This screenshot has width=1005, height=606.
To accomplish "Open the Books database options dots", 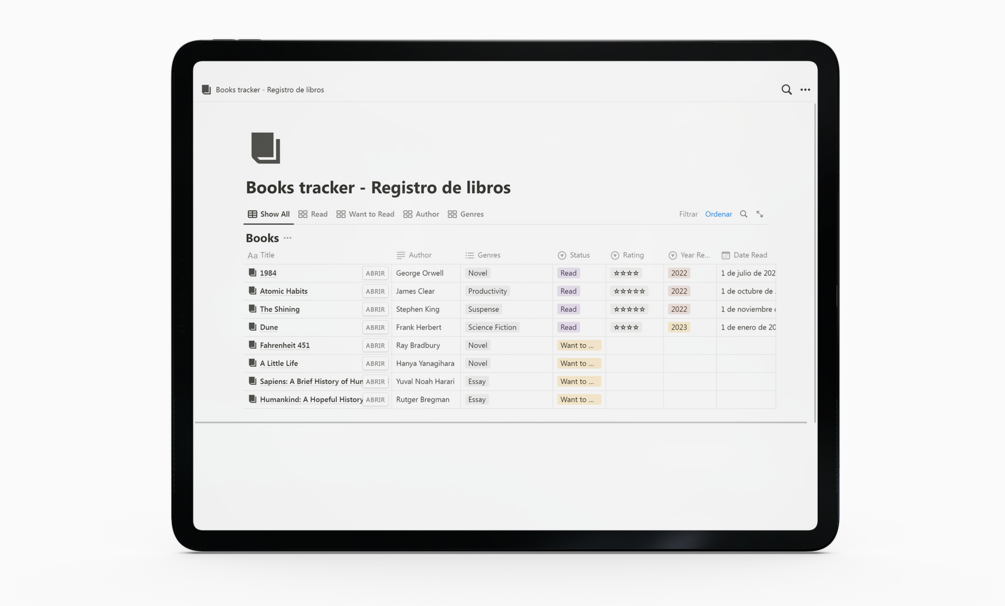I will pyautogui.click(x=287, y=238).
